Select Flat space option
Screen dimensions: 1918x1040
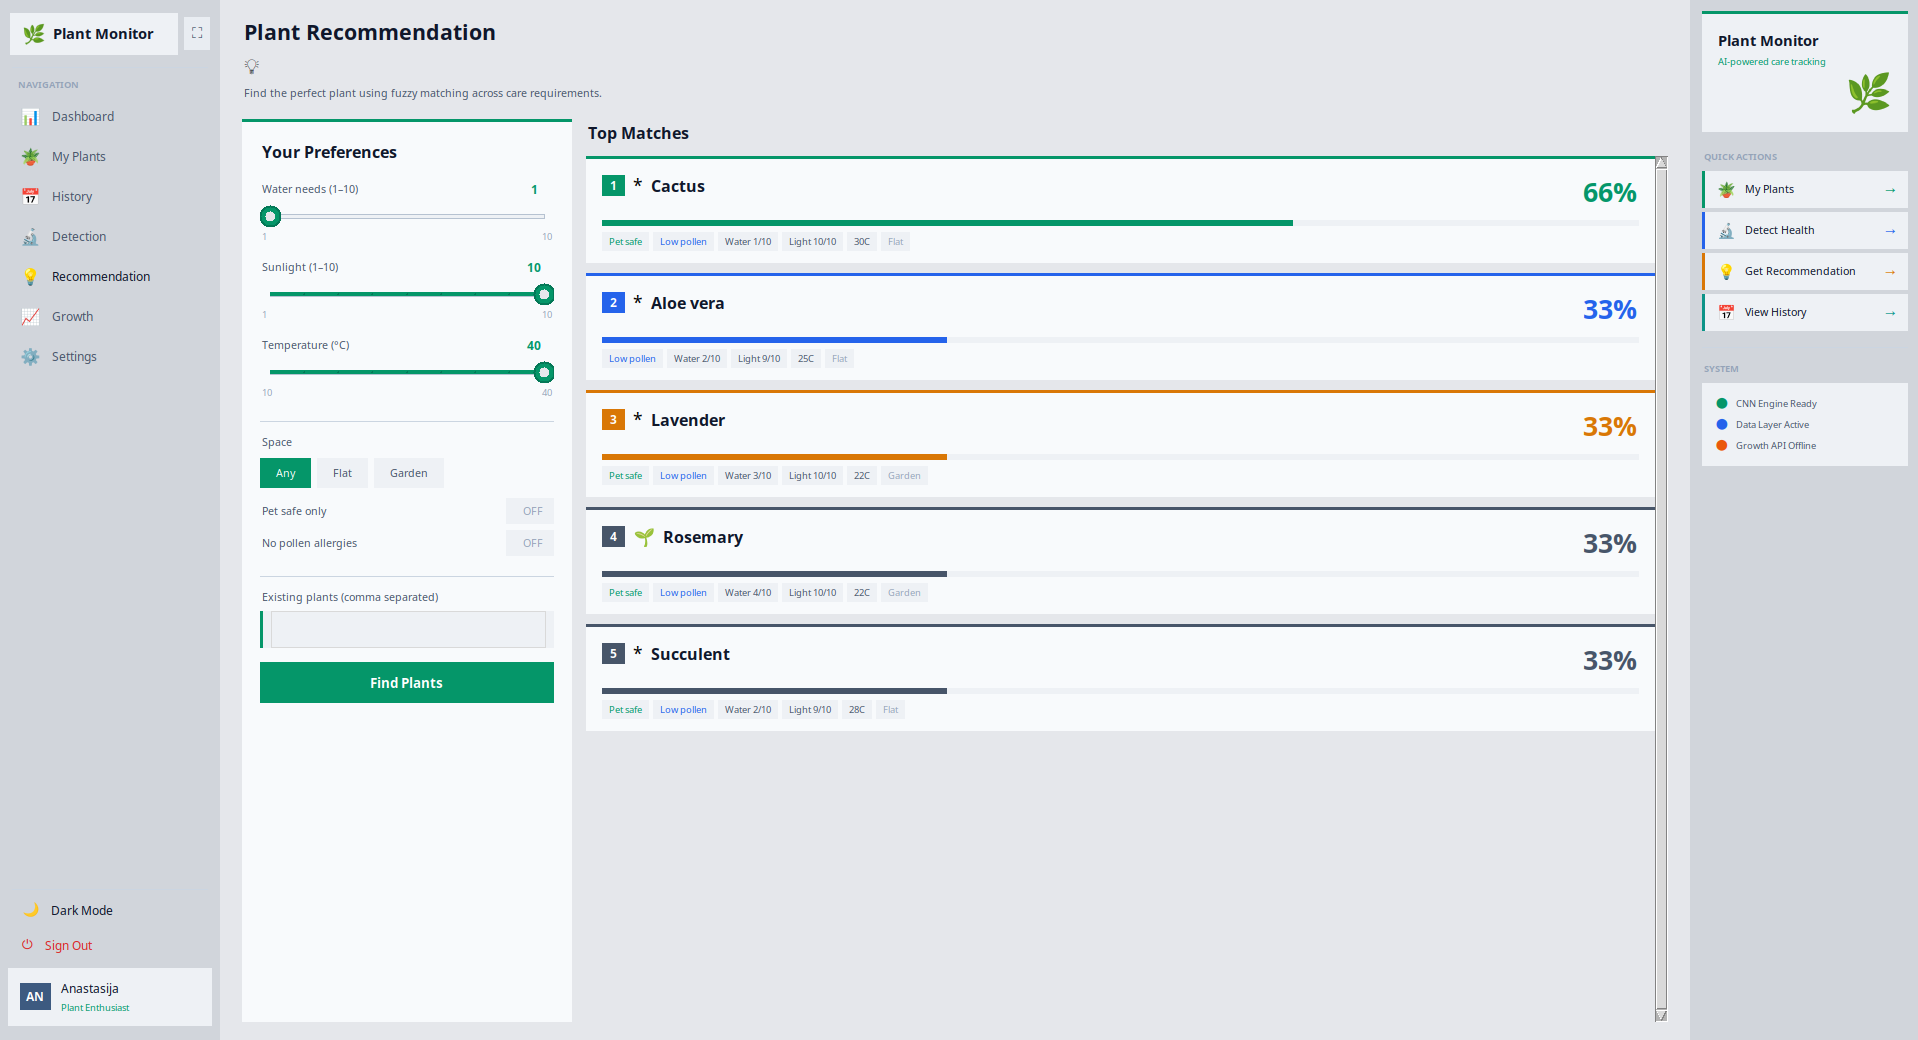[x=342, y=473]
